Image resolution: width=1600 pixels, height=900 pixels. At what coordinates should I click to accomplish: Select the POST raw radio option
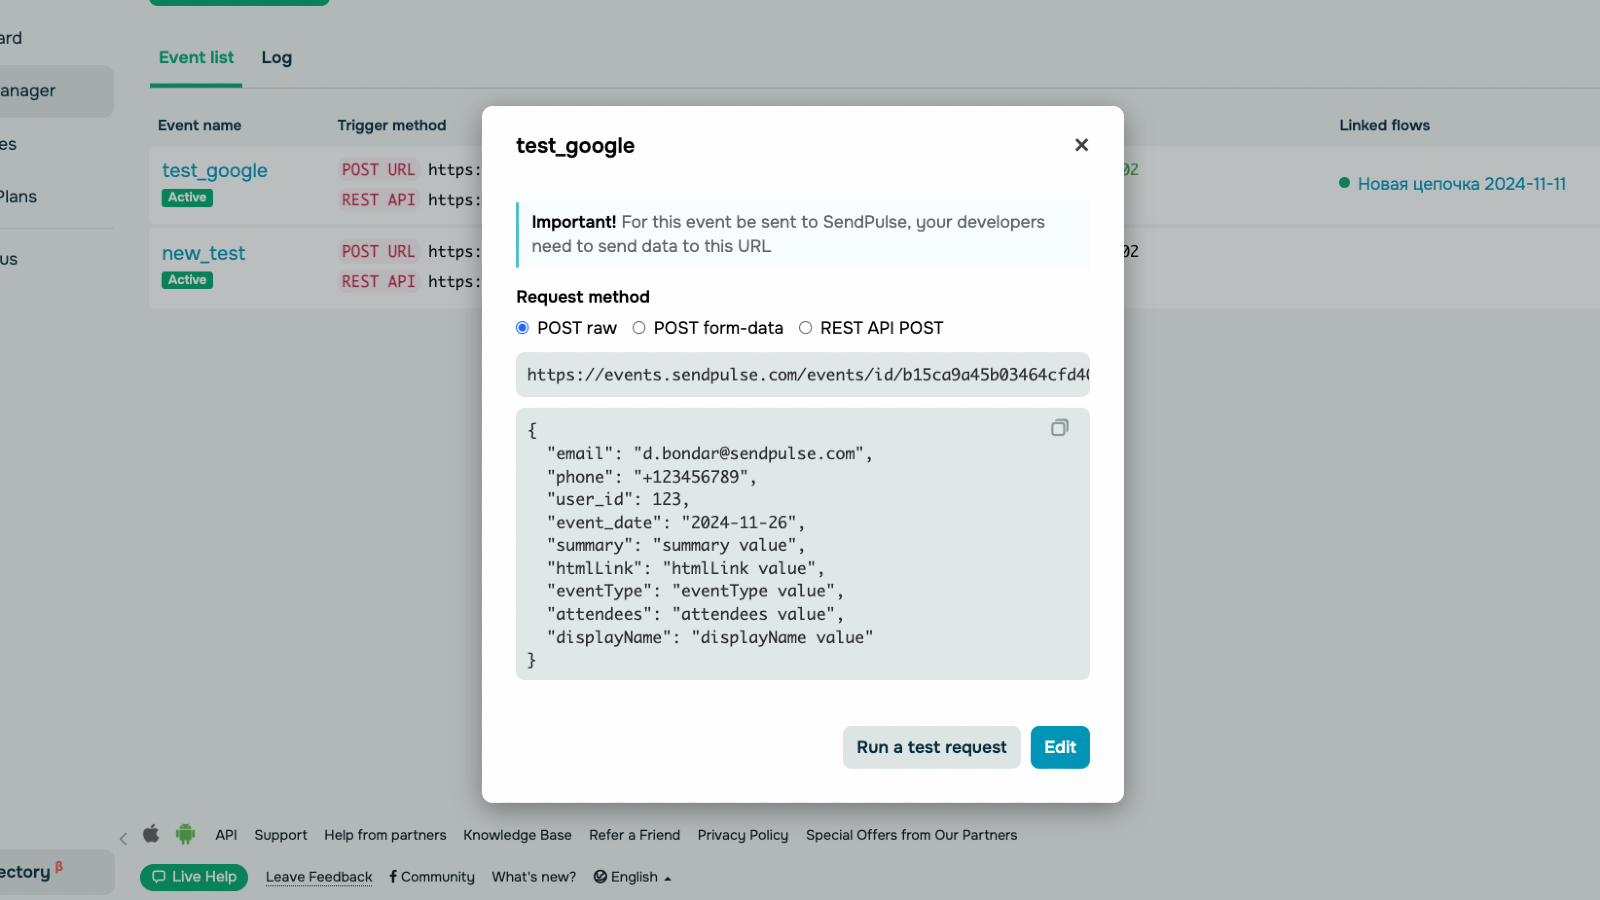[x=522, y=328]
